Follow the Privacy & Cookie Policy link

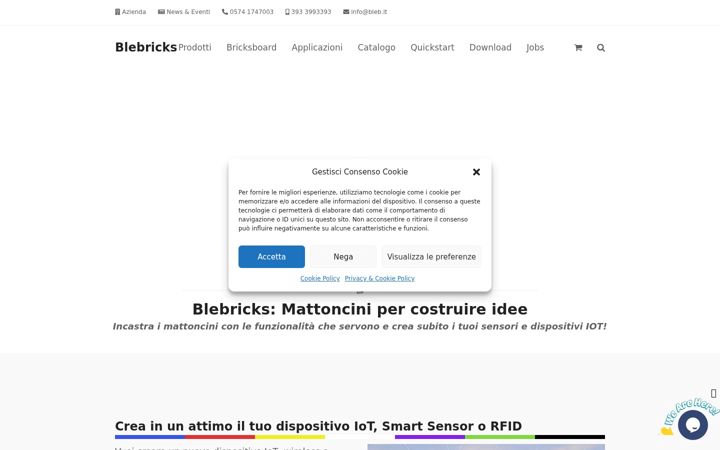point(380,278)
